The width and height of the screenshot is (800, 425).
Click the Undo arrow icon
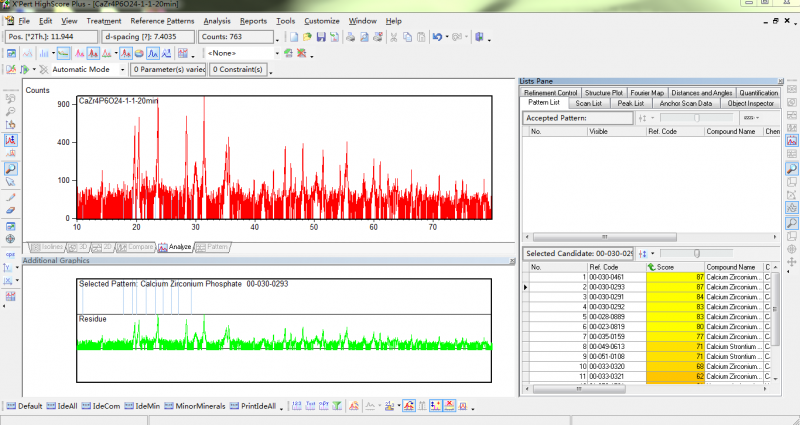[438, 37]
